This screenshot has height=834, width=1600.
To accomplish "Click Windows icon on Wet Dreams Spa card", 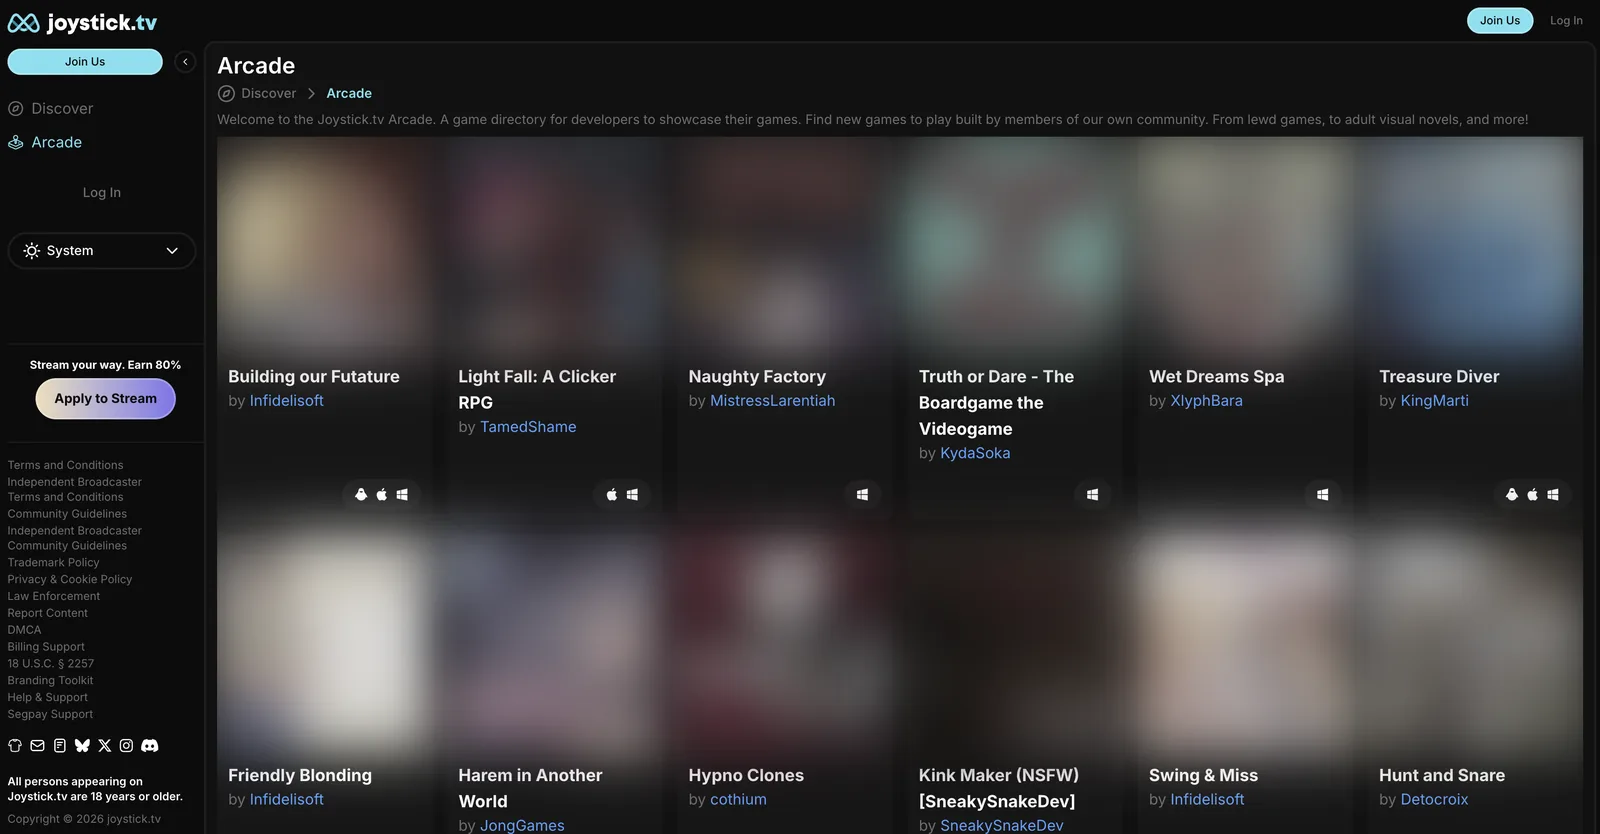I will tap(1322, 494).
